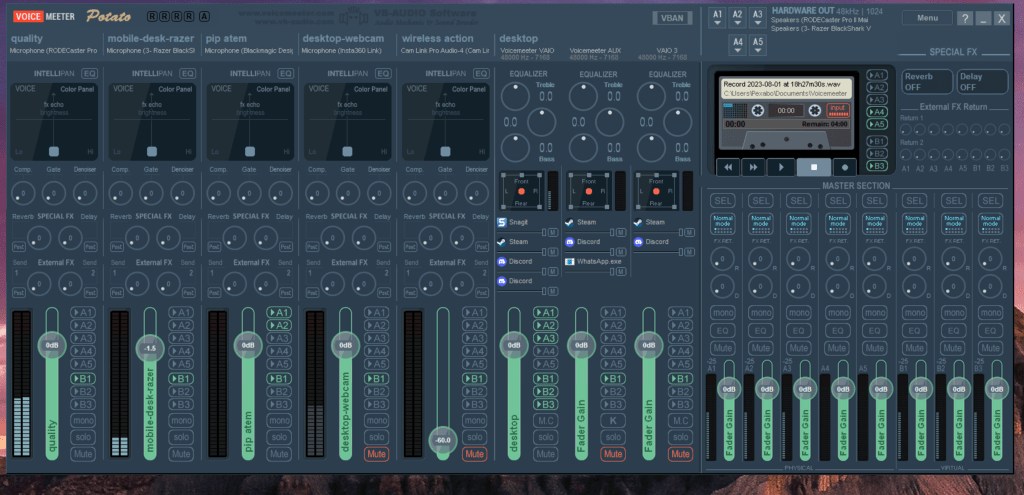Click the Treble knob of desktop equalizer
Viewport: 1024px width, 495px height.
pyautogui.click(x=515, y=97)
